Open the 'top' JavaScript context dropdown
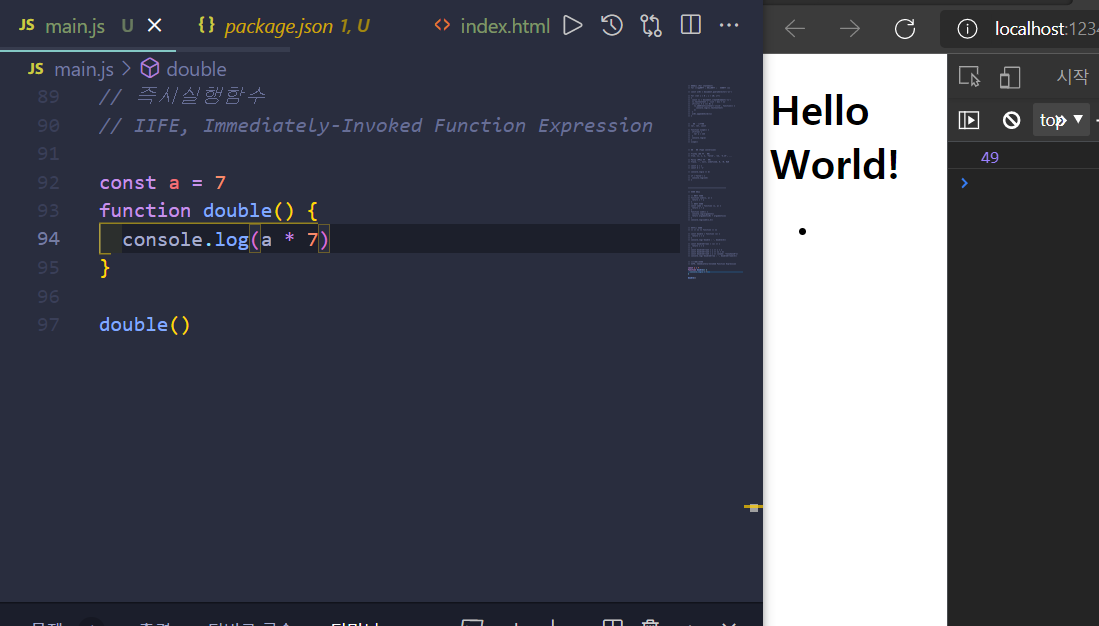This screenshot has height=626, width=1099. tap(1061, 120)
